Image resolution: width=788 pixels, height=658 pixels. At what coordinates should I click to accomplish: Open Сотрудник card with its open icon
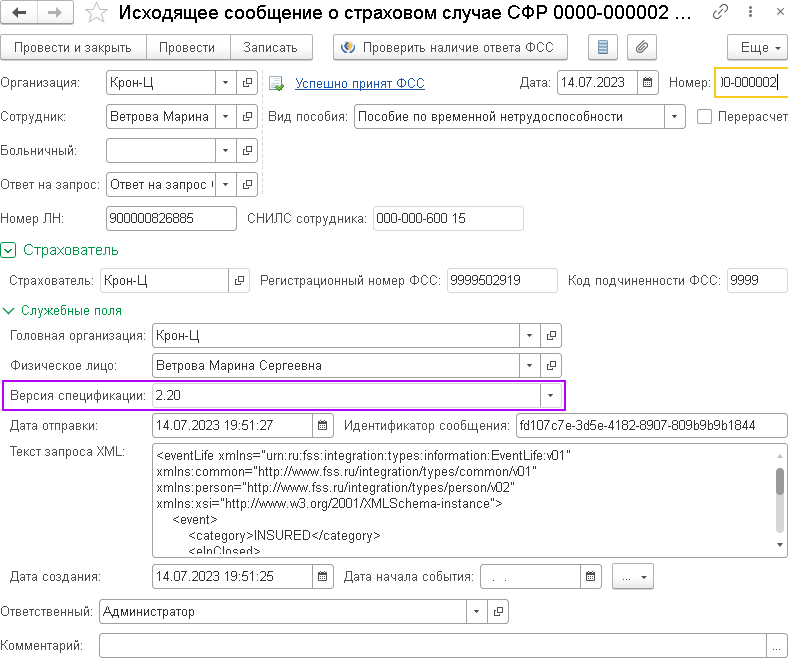coord(247,117)
